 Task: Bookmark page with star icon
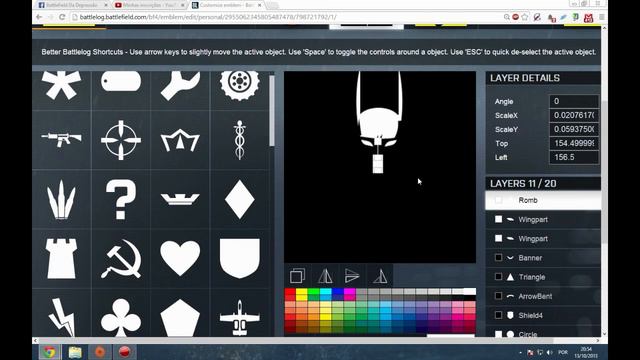tap(525, 17)
